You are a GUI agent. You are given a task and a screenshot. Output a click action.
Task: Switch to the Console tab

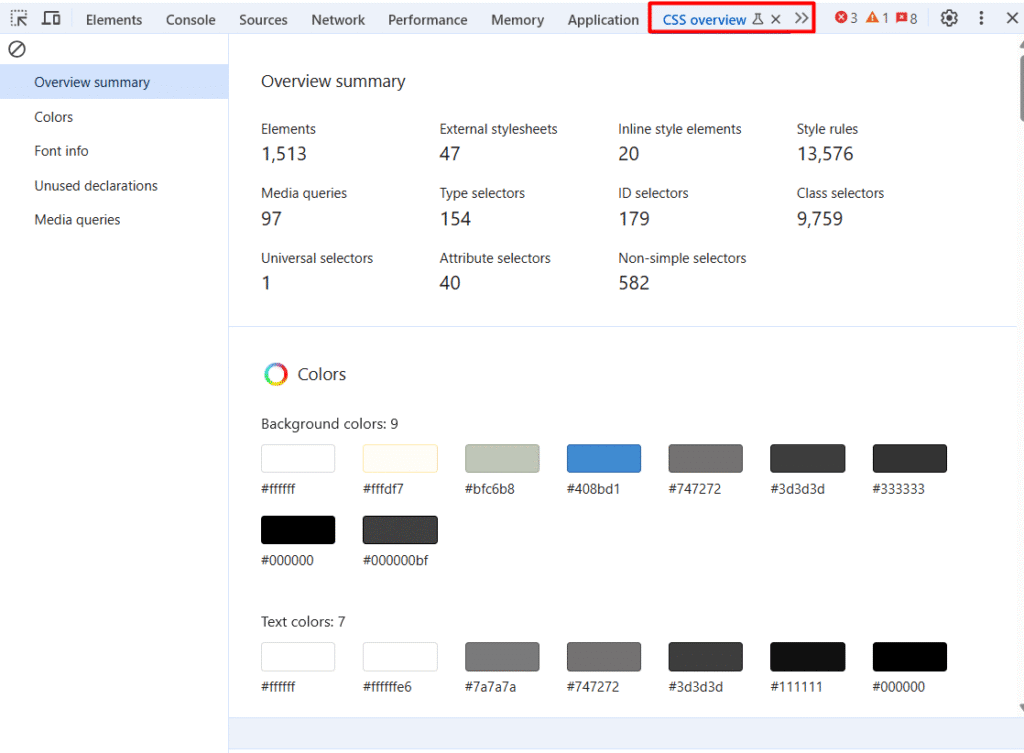click(190, 20)
